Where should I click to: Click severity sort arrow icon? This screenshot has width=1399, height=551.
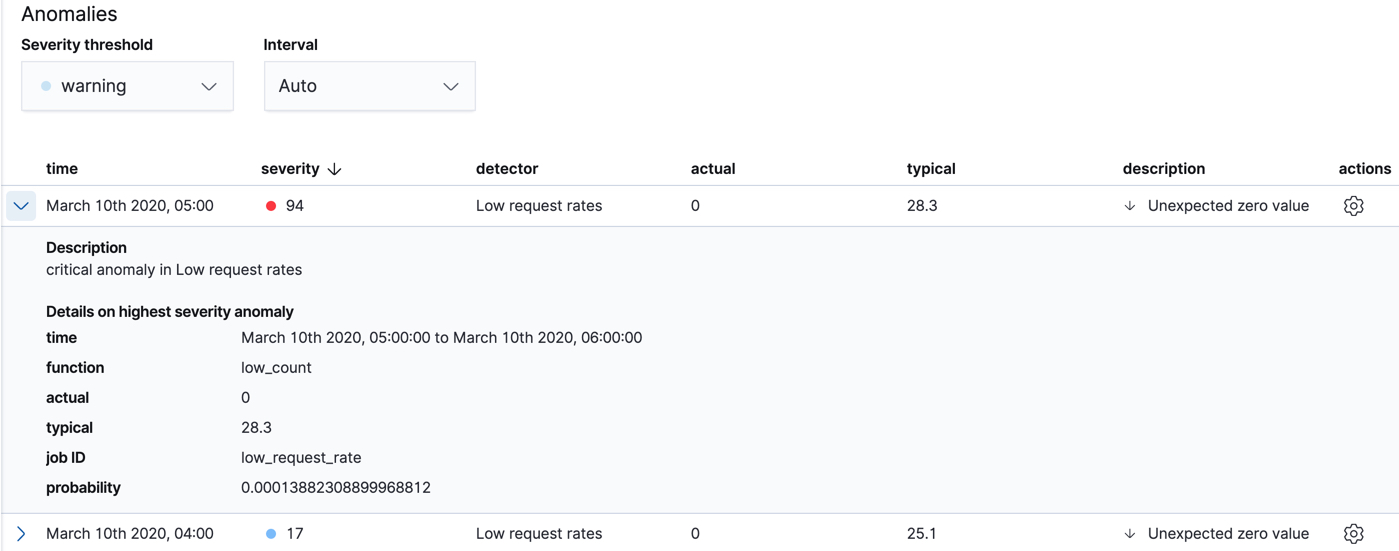tap(335, 169)
